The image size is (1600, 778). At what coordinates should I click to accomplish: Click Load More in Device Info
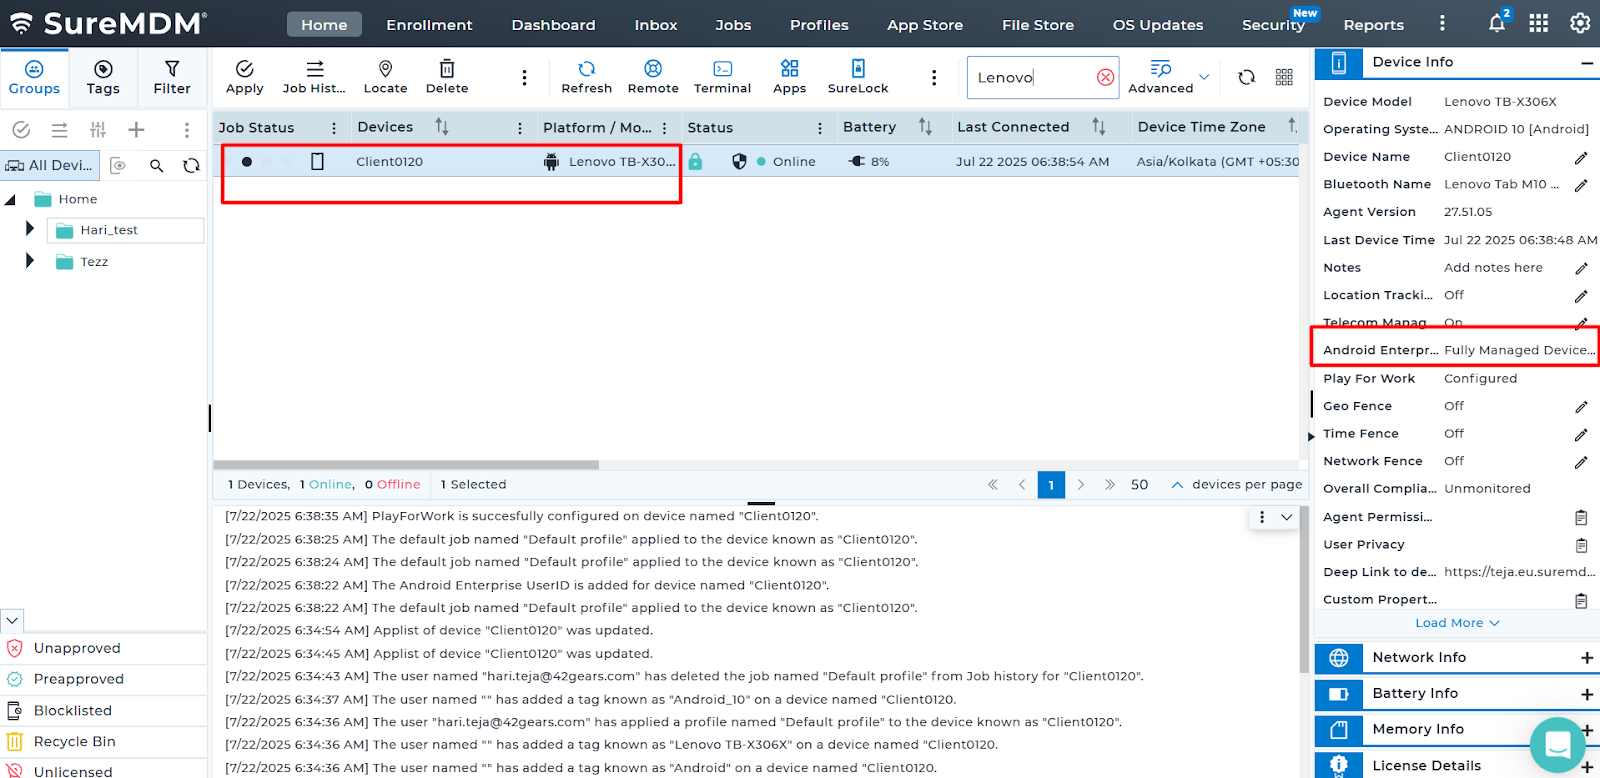coord(1457,623)
